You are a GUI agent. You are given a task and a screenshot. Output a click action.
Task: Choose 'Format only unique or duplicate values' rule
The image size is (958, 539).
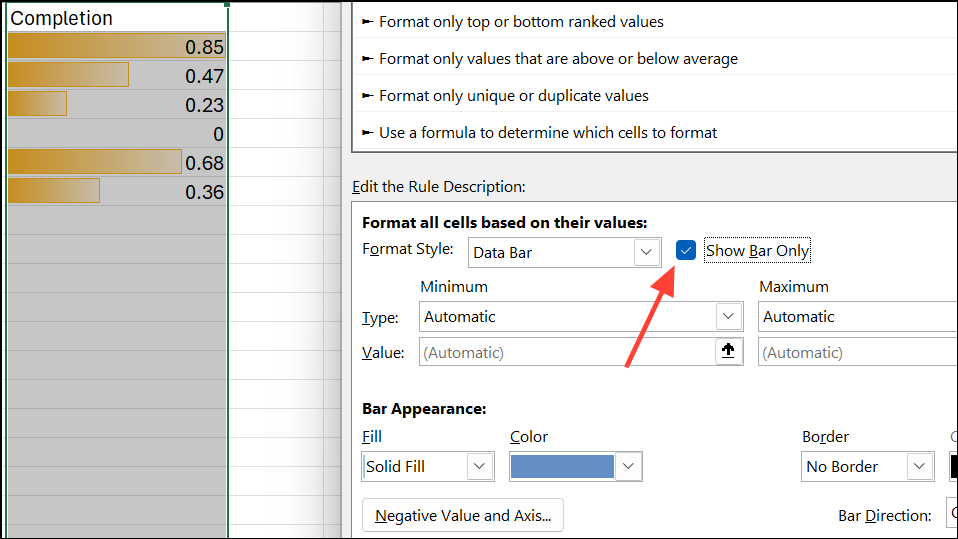(x=514, y=96)
